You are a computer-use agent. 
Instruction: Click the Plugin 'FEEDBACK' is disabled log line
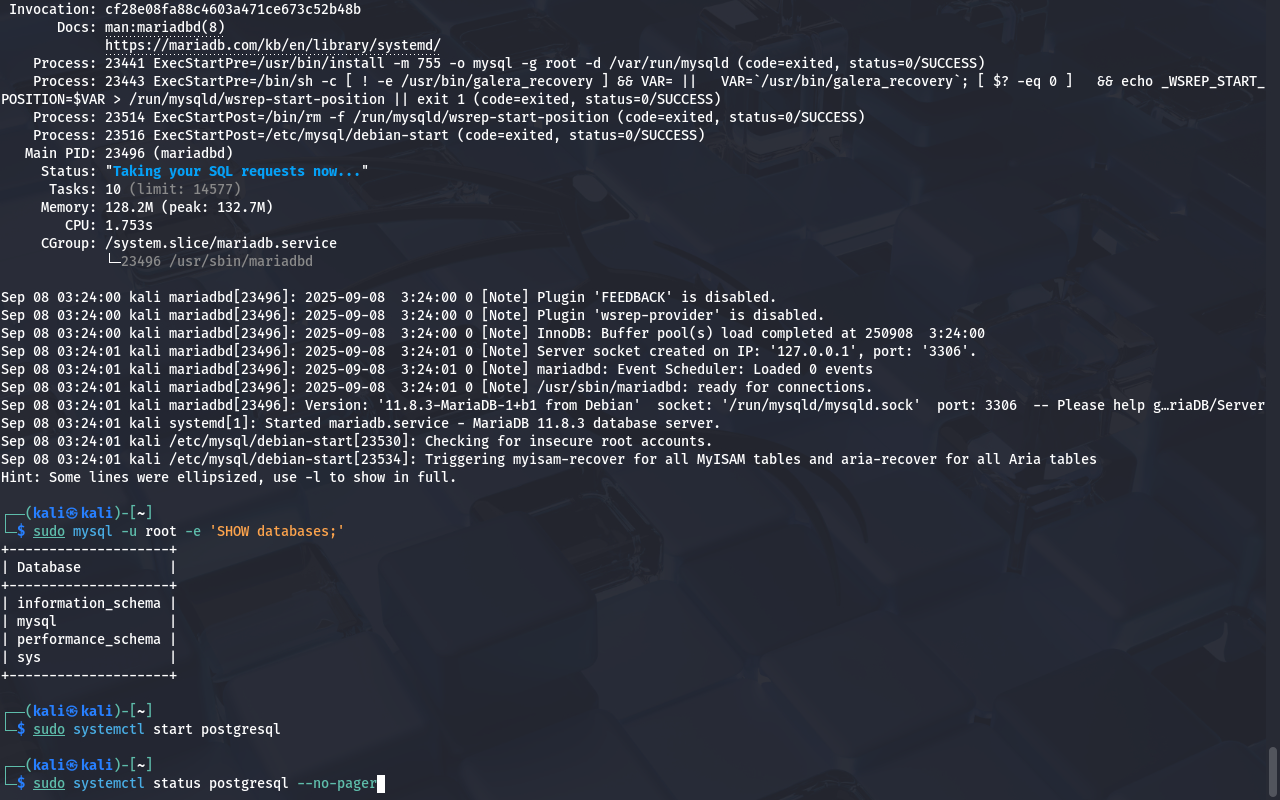389,297
